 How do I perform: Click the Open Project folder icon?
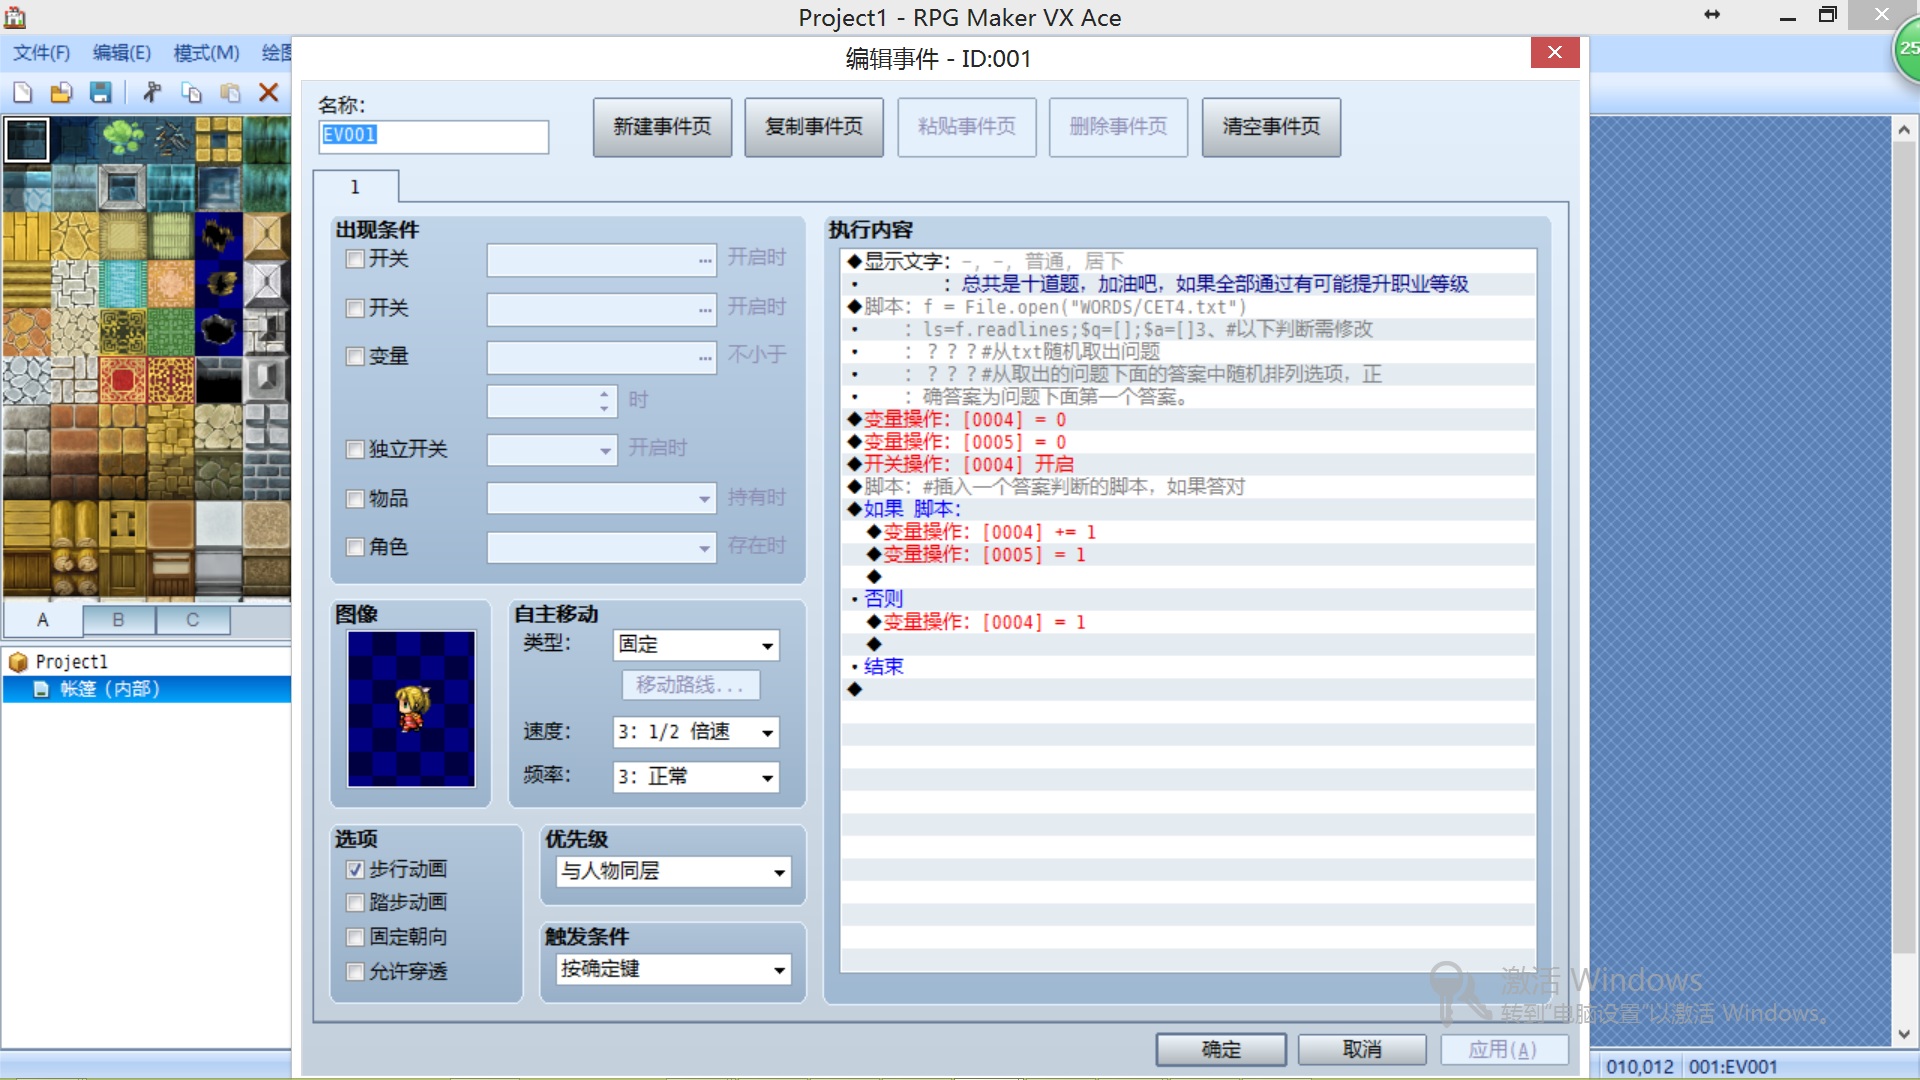[x=61, y=93]
